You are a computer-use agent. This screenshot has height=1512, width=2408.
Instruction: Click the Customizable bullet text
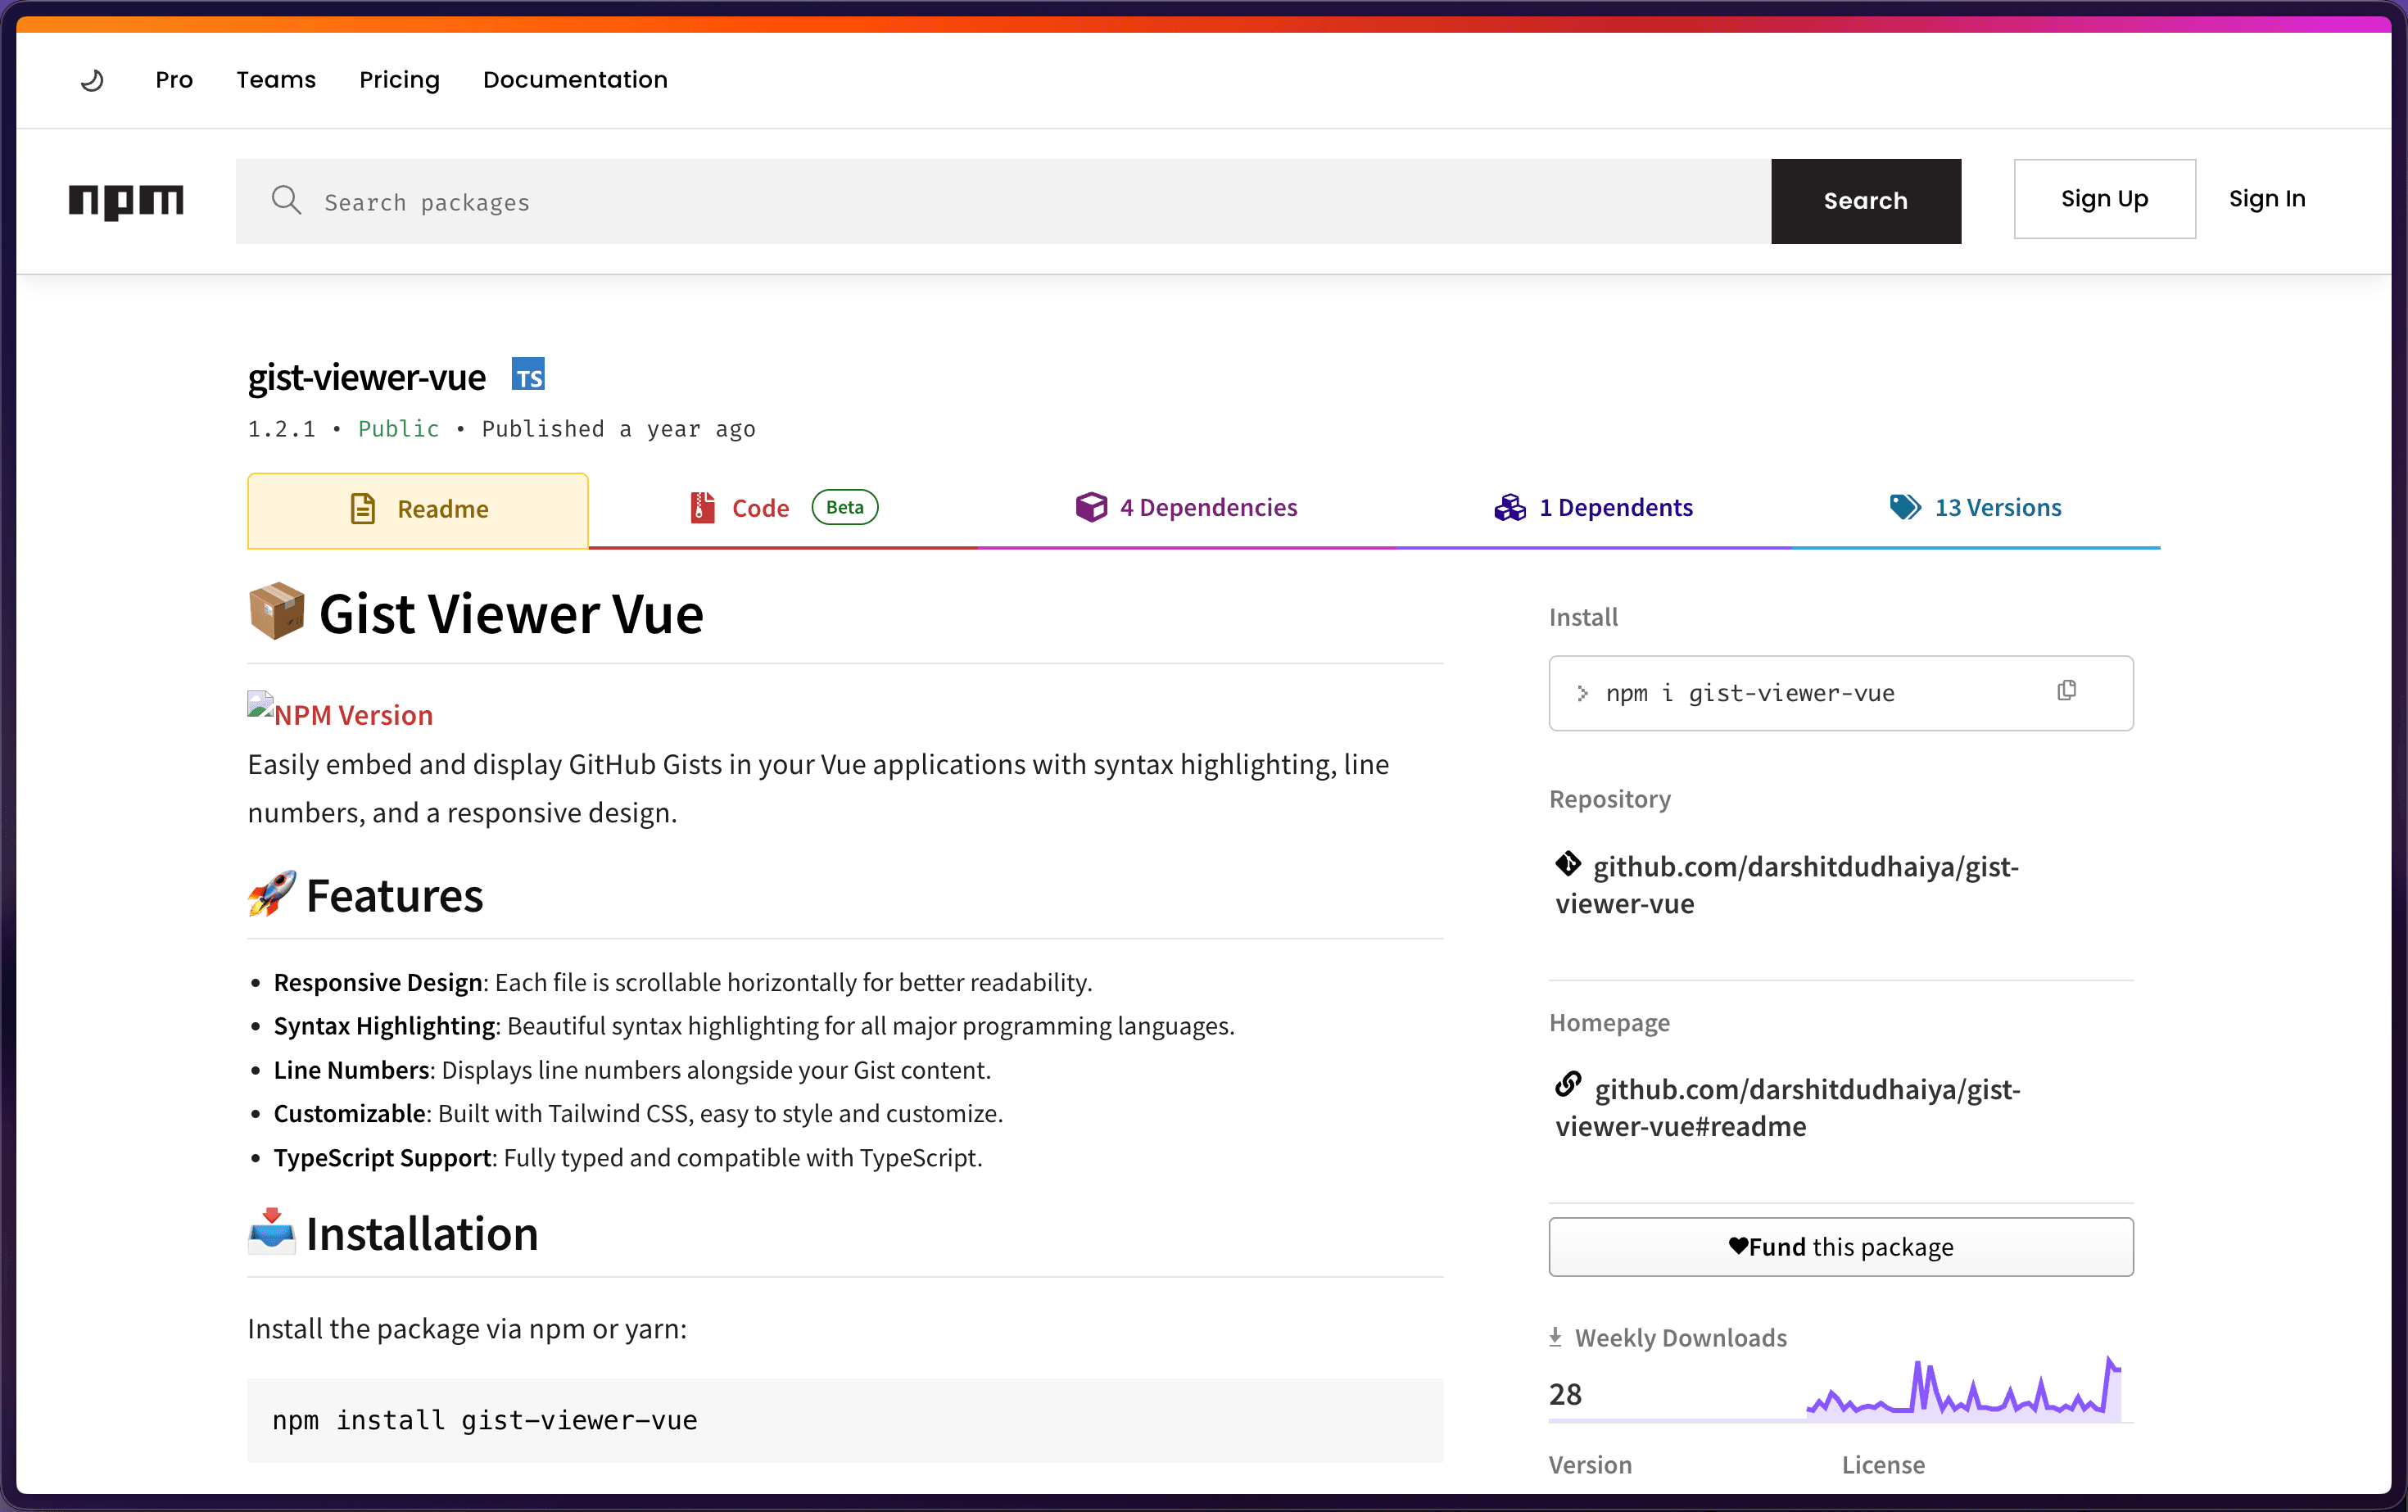[638, 1113]
